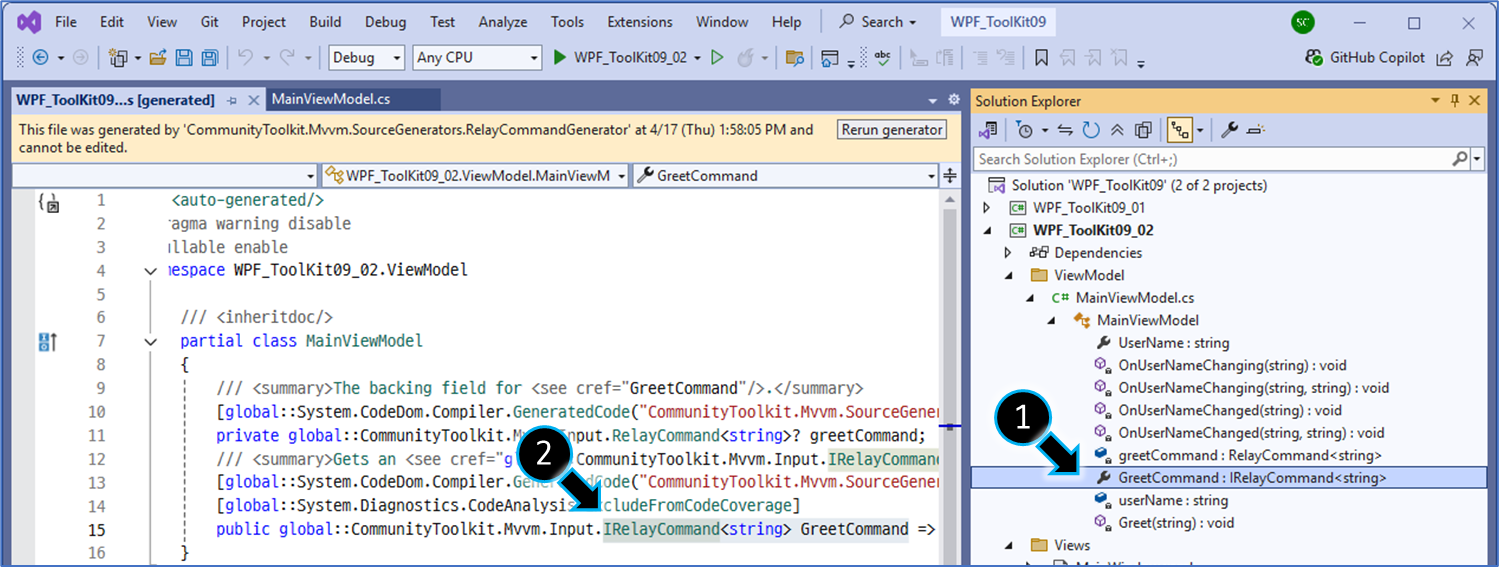
Task: Click the Redo arrow icon
Action: (x=287, y=58)
